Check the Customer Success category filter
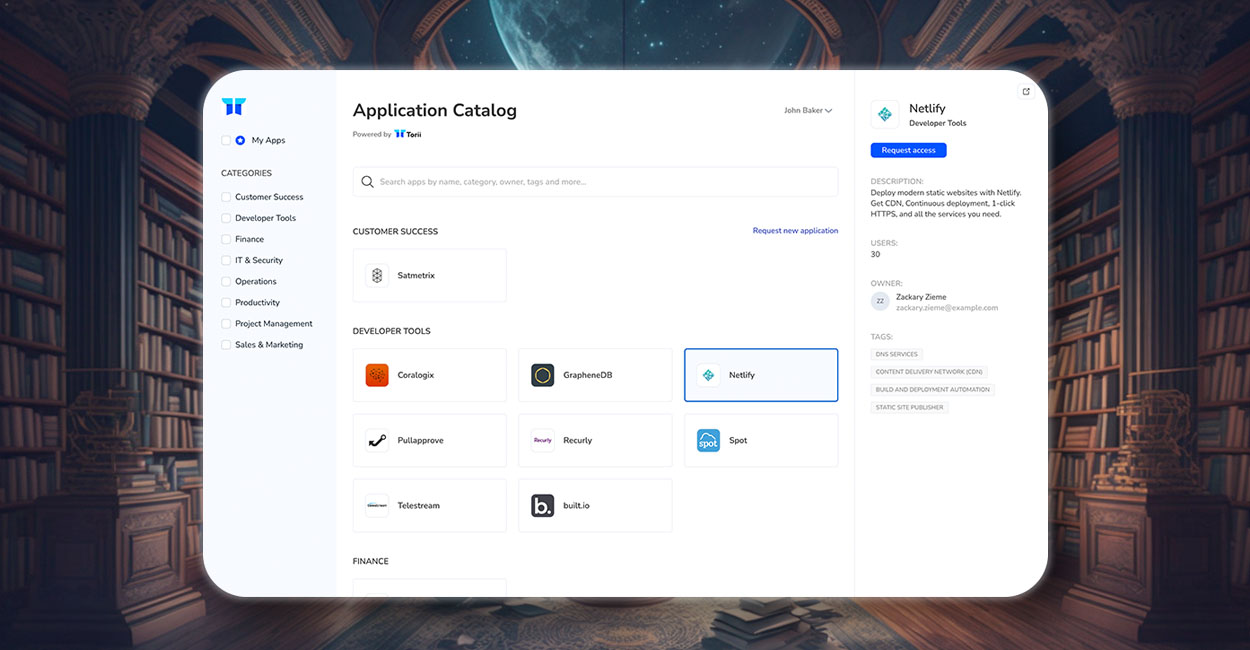Screen dimensions: 1250x650 226,197
